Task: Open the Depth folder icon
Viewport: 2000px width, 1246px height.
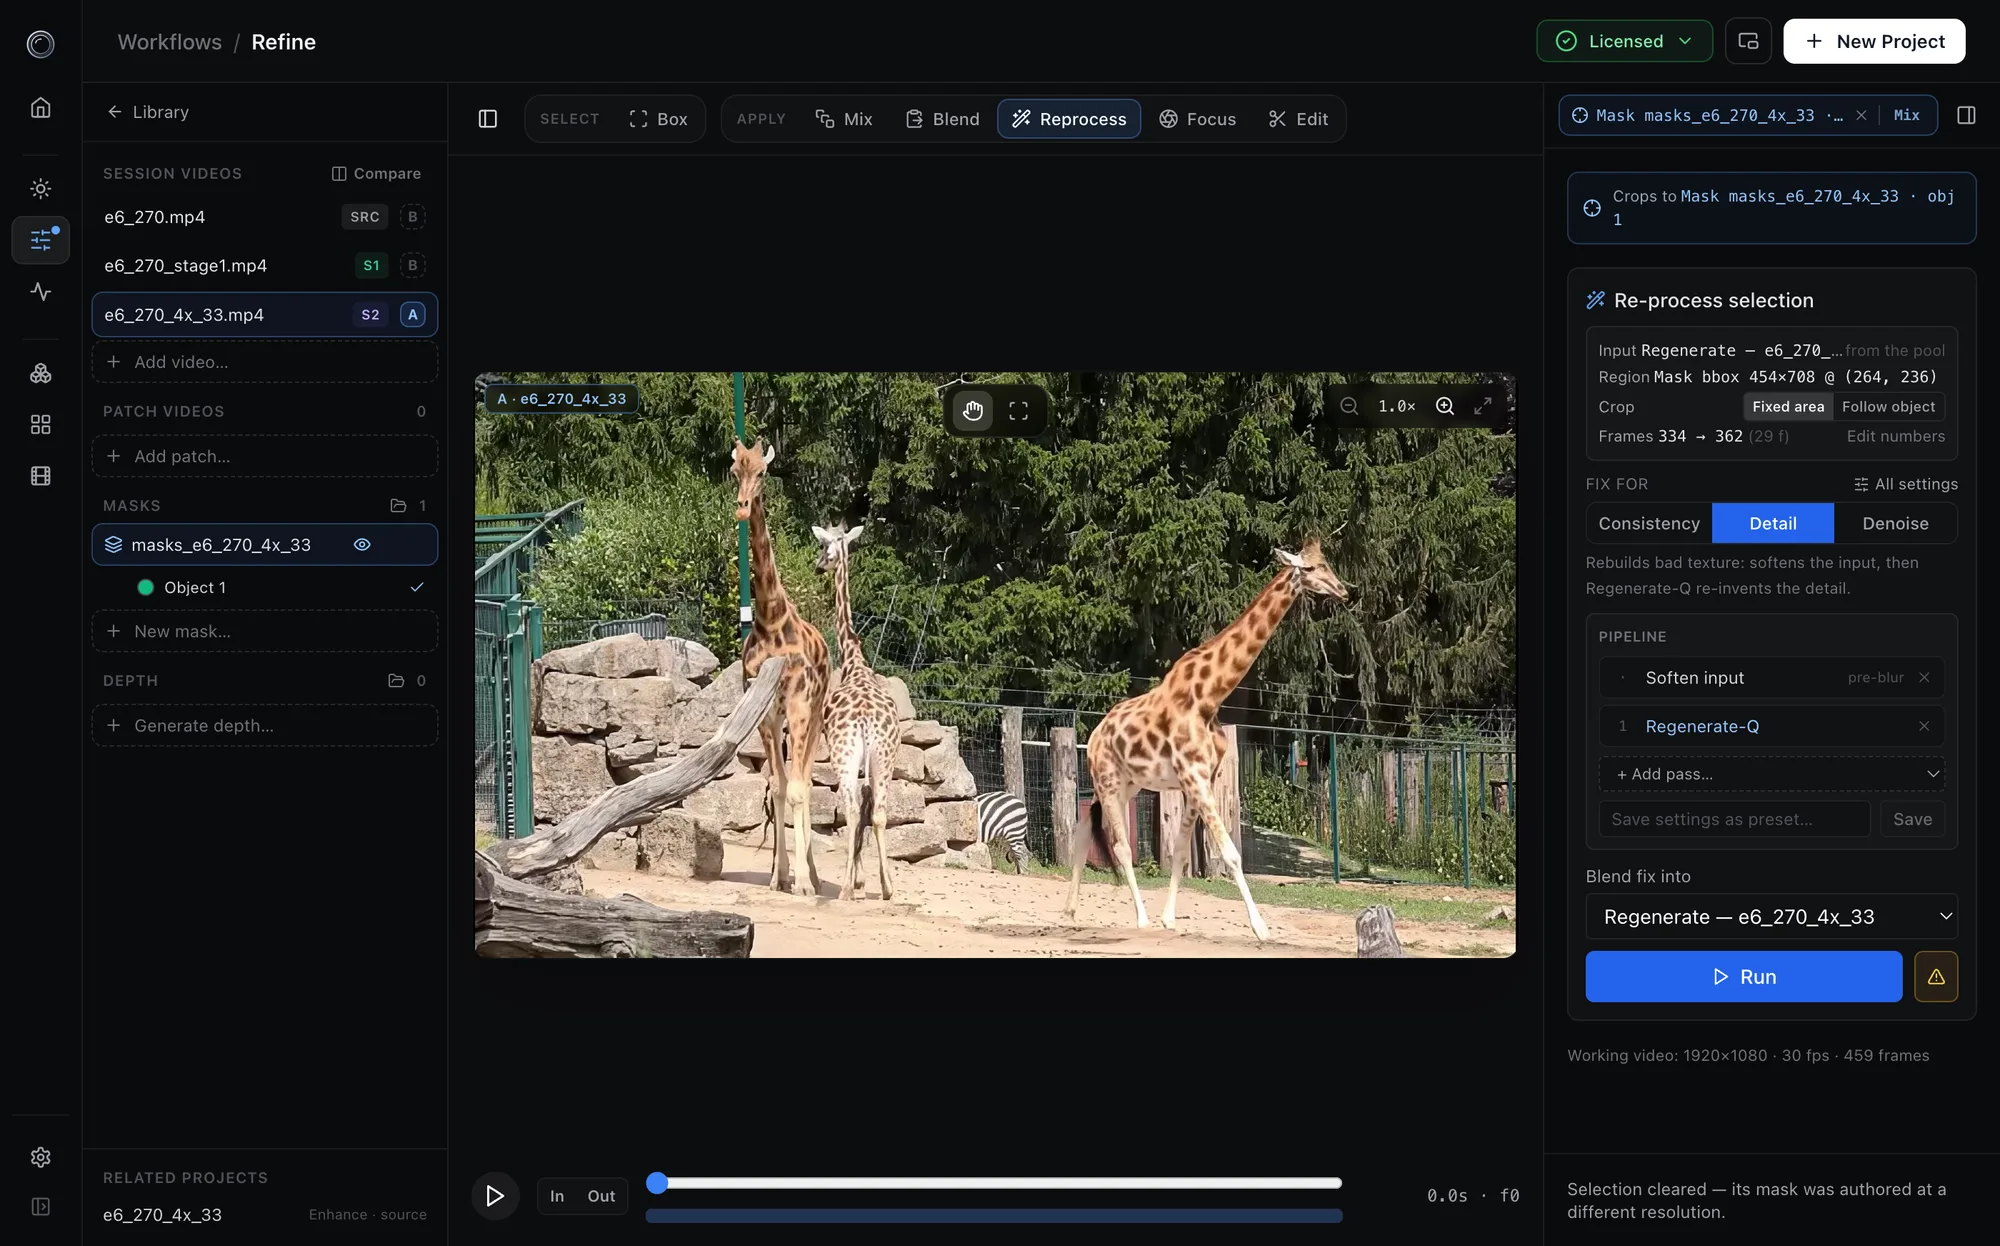Action: tap(396, 681)
